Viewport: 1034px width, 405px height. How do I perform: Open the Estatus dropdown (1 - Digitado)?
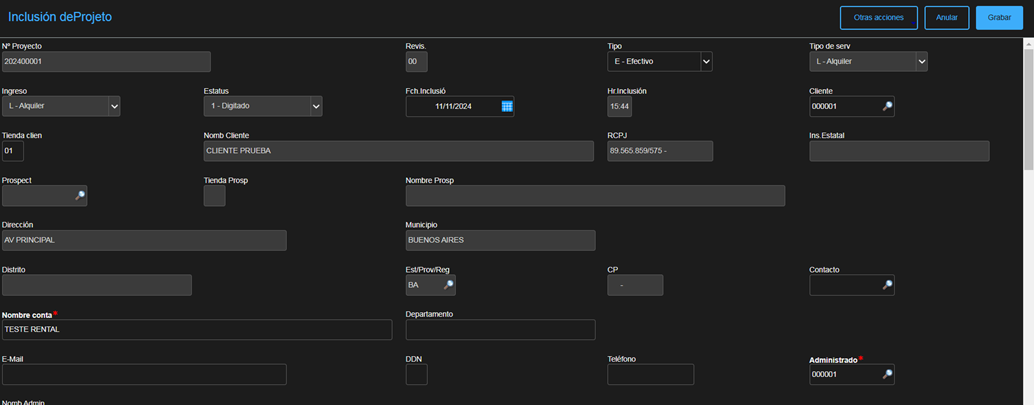pyautogui.click(x=316, y=106)
